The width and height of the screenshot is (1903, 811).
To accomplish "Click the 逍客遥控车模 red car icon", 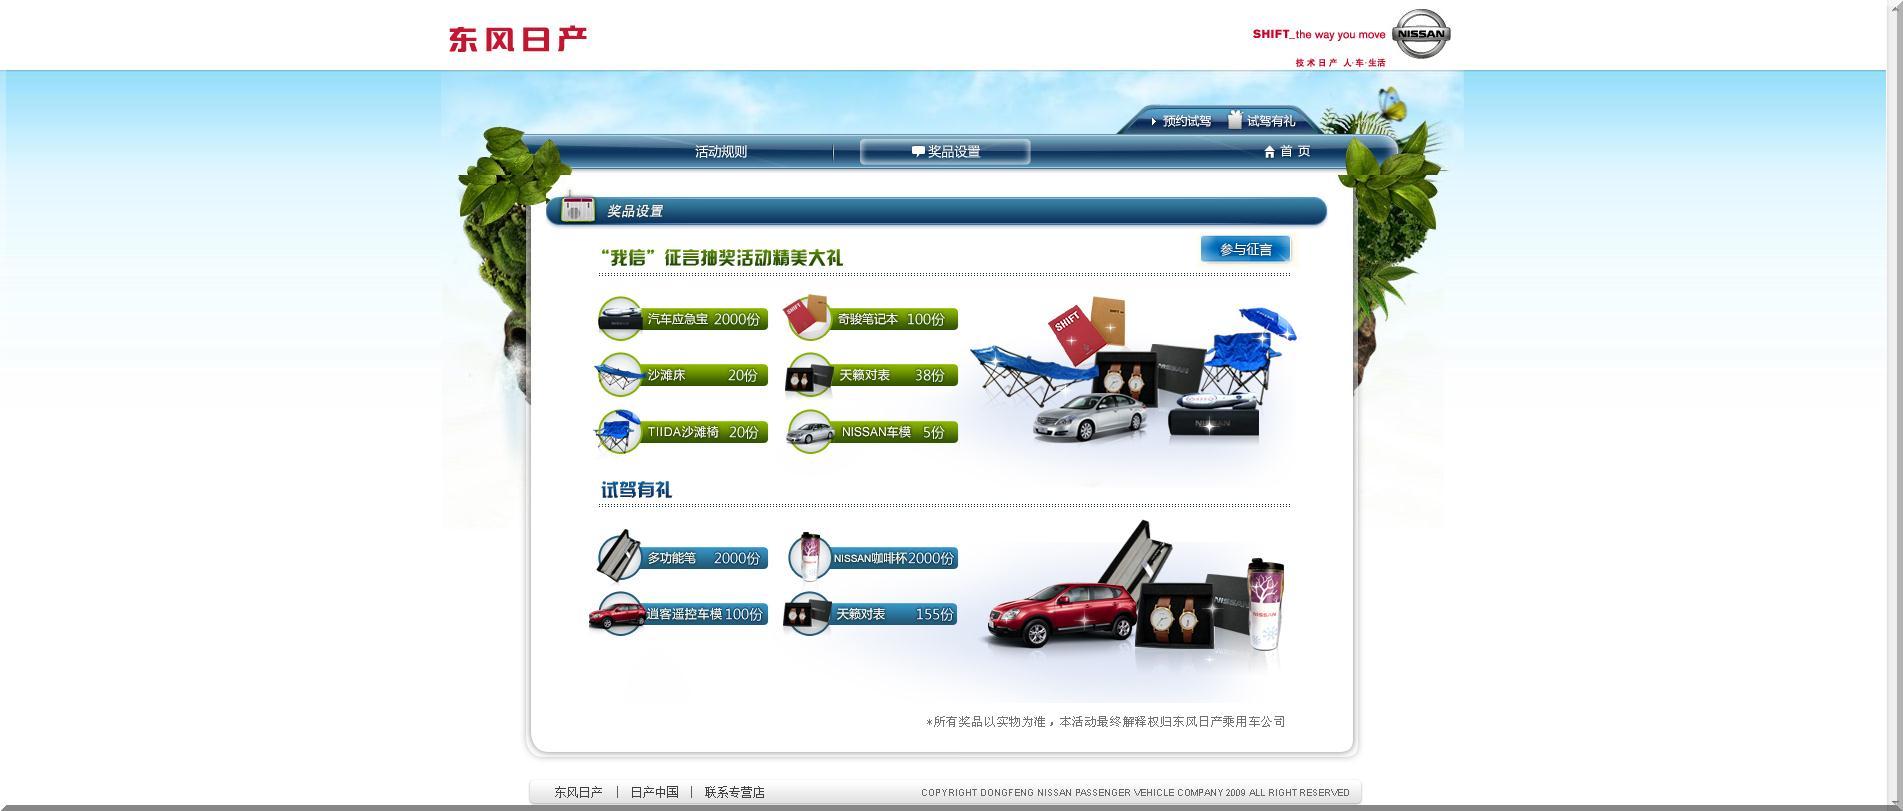I will click(618, 613).
